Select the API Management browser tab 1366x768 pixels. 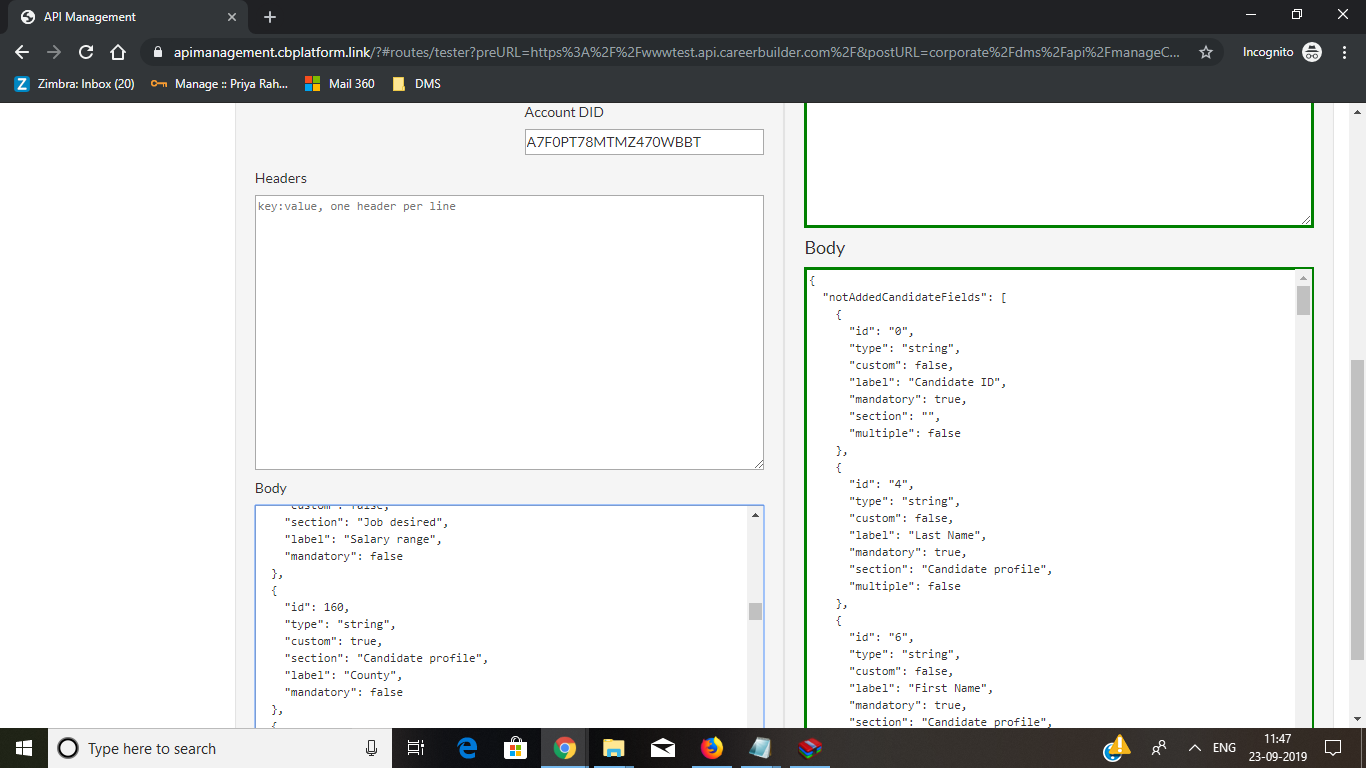point(120,16)
